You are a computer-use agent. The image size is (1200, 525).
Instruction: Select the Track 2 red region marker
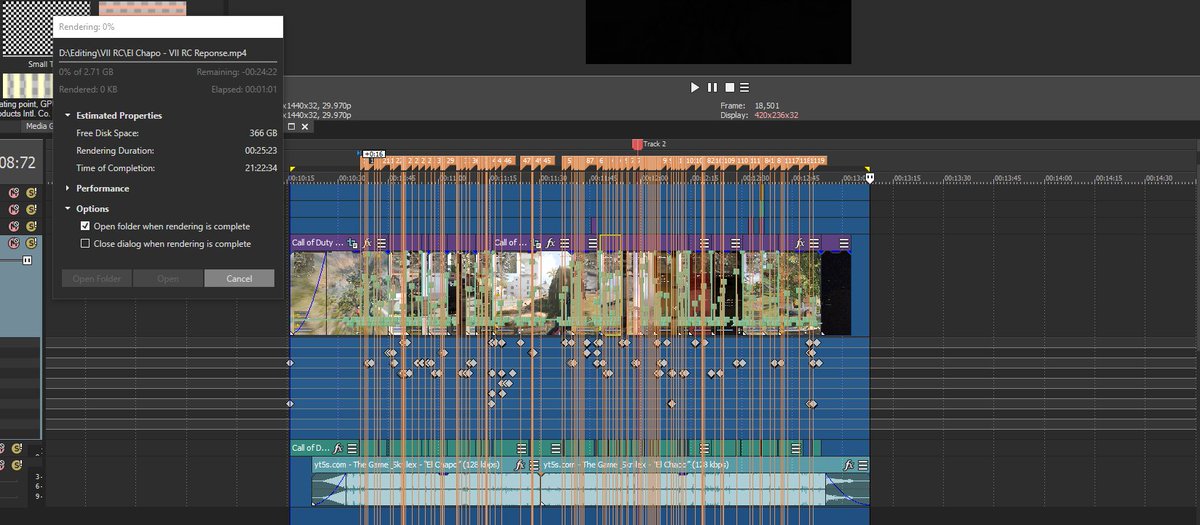636,145
